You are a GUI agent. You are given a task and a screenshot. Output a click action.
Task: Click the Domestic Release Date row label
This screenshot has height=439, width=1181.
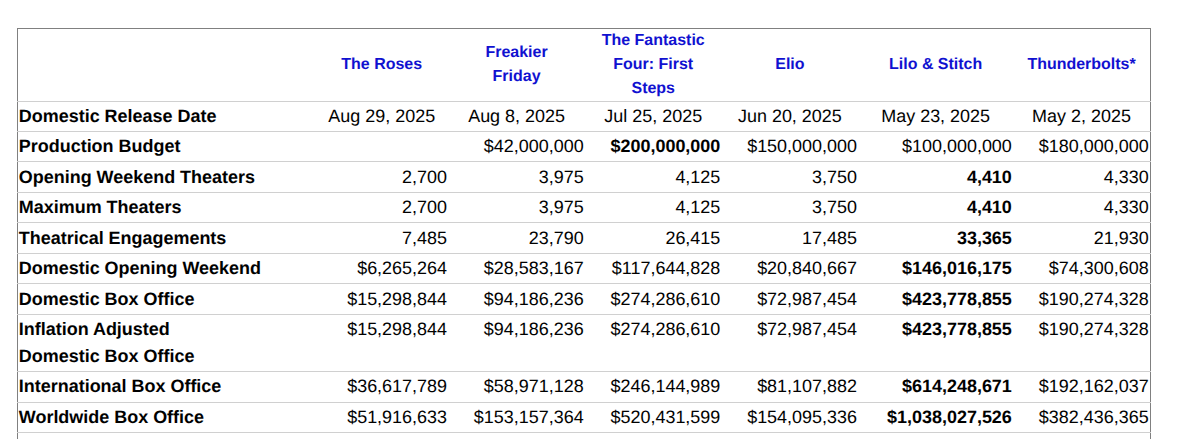pyautogui.click(x=118, y=116)
